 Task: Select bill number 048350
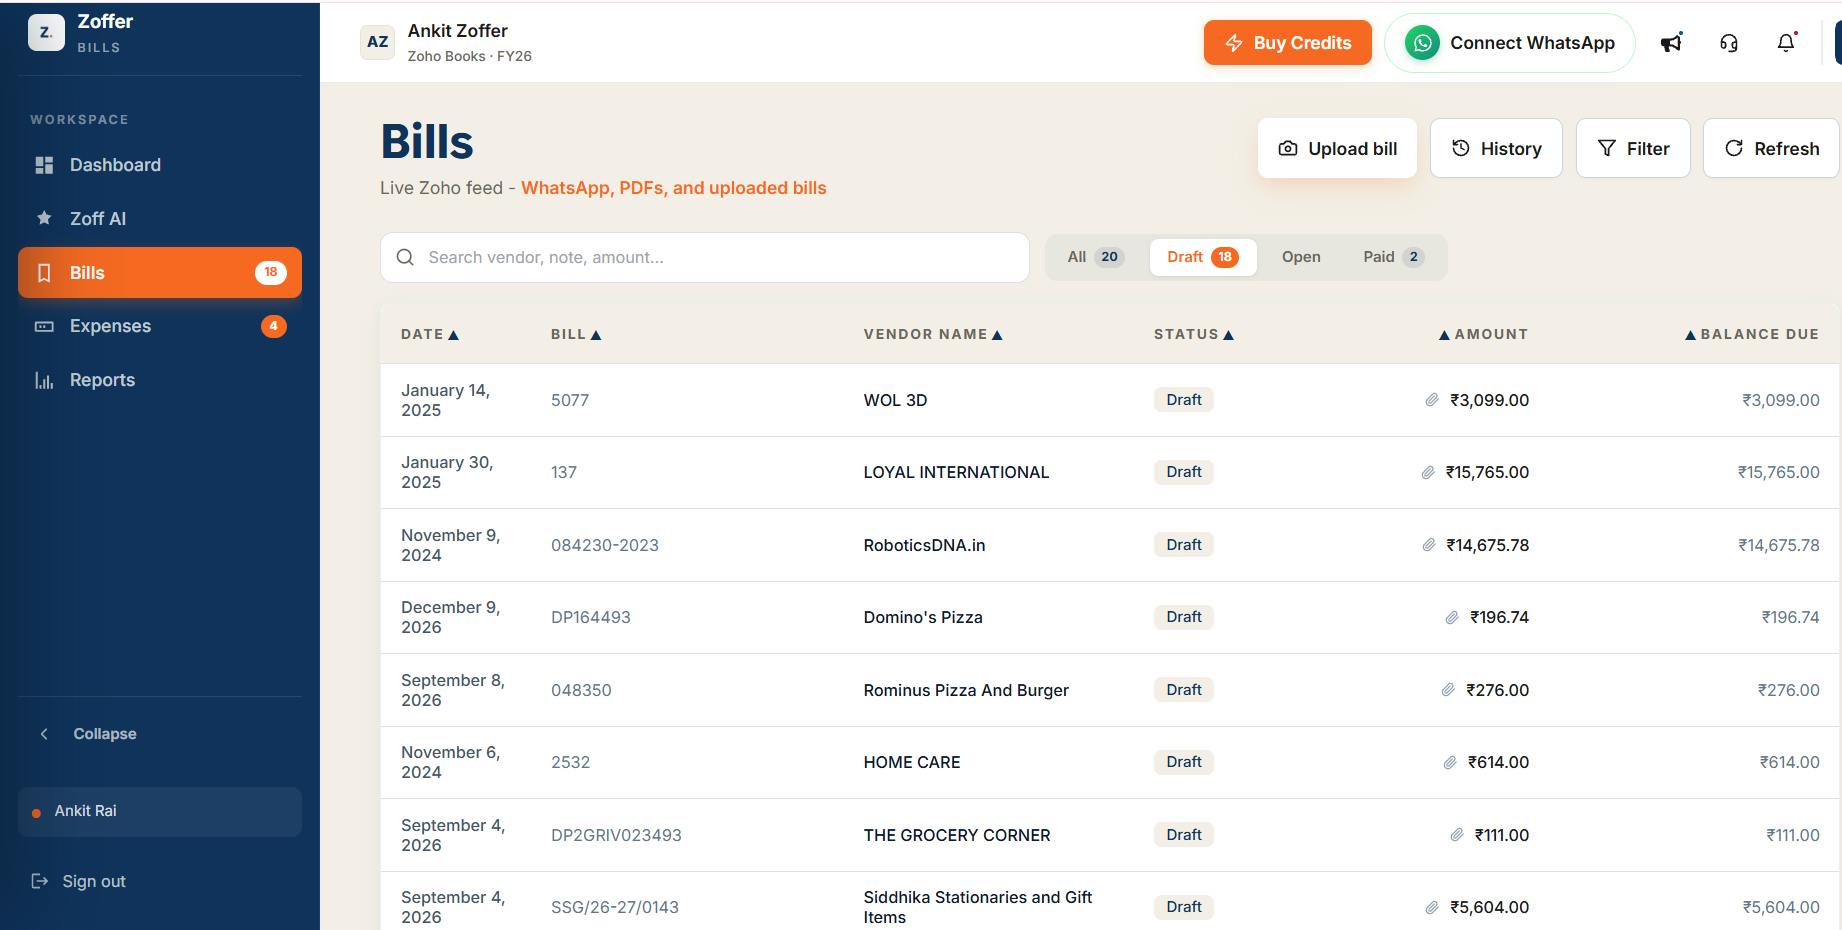(x=581, y=690)
